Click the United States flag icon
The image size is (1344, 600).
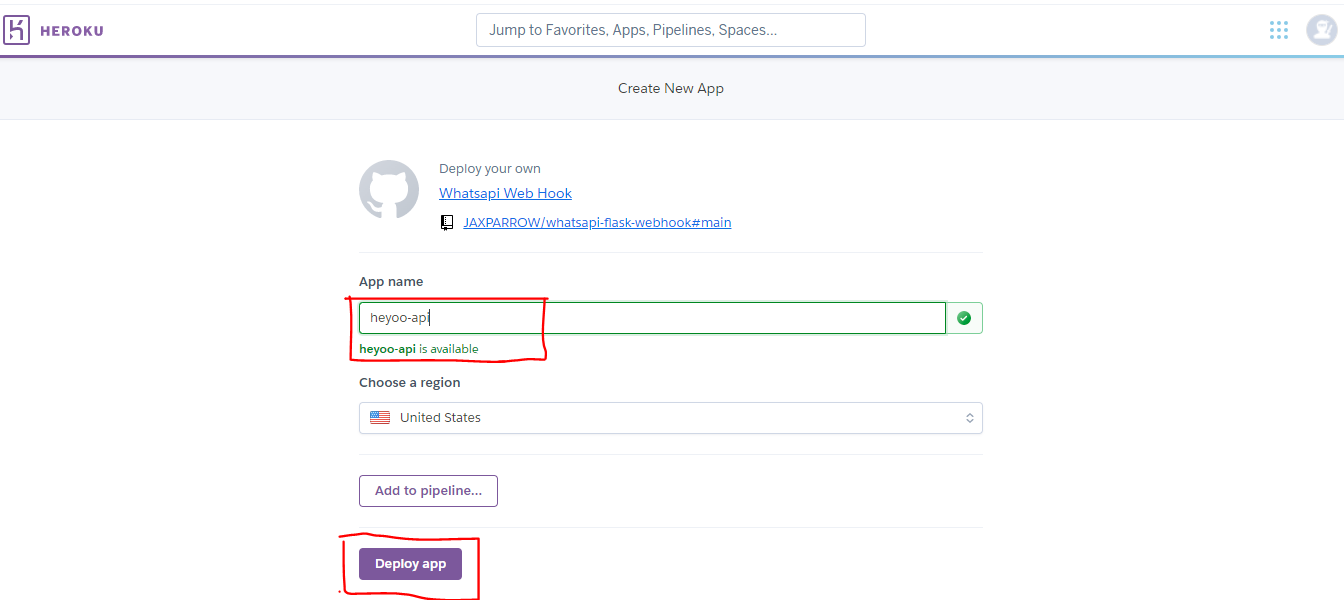point(380,418)
